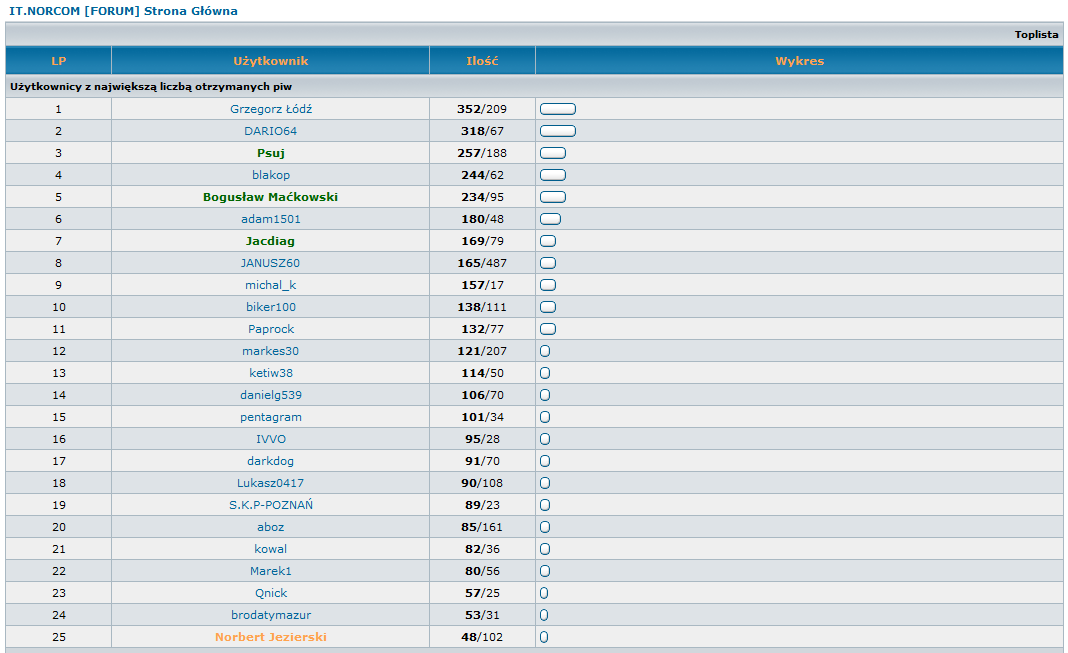Click the 48/102 count value
The height and width of the screenshot is (653, 1068).
482,637
